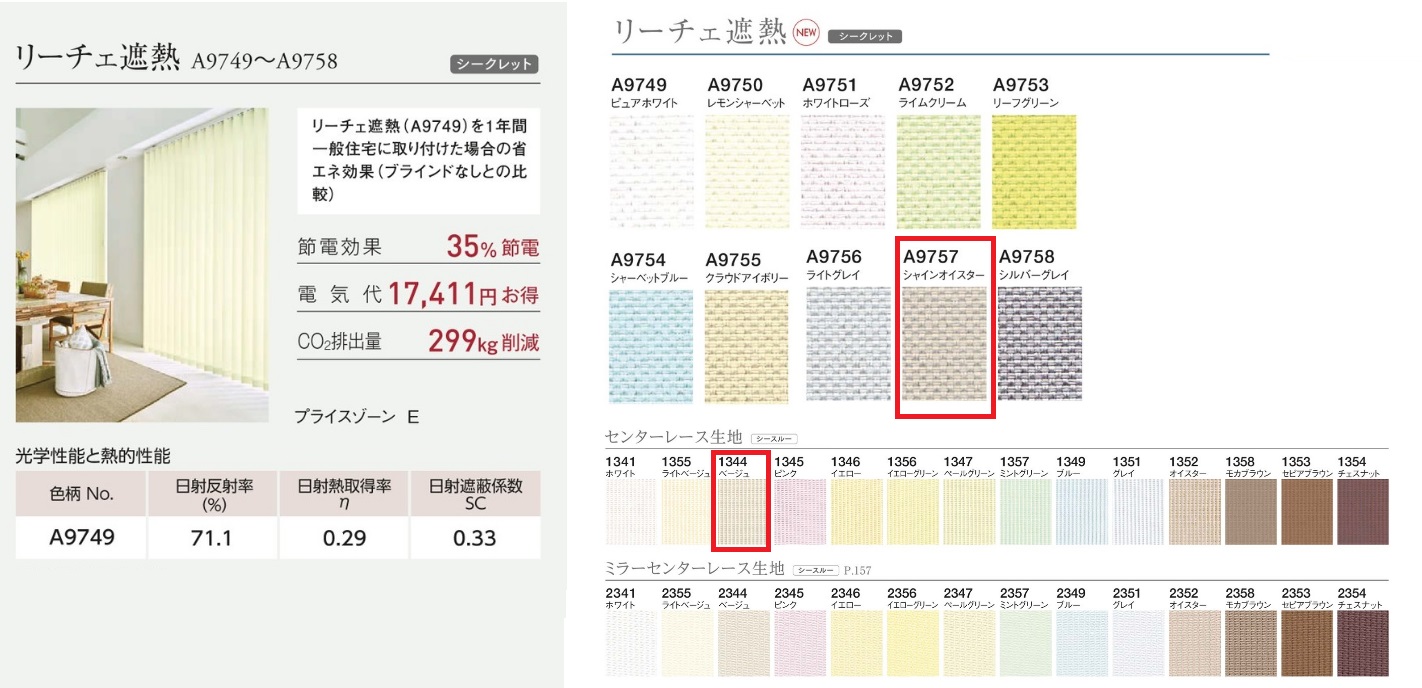Image resolution: width=1422 pixels, height=688 pixels.
Task: Choose mirror lace swatch 2355 ライトベージュ
Action: coord(686,643)
